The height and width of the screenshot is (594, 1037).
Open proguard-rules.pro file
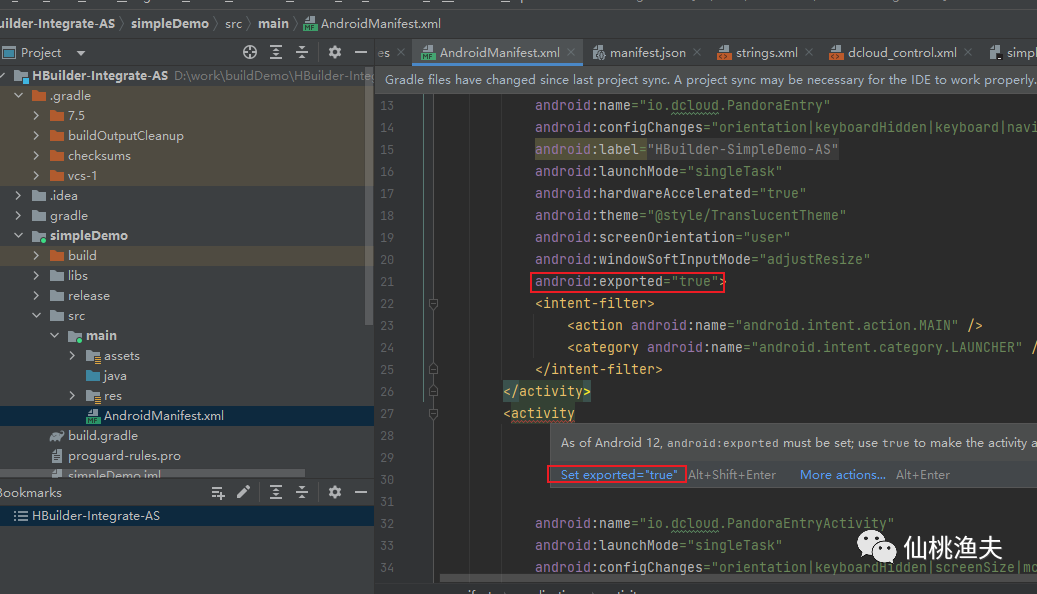pyautogui.click(x=124, y=456)
